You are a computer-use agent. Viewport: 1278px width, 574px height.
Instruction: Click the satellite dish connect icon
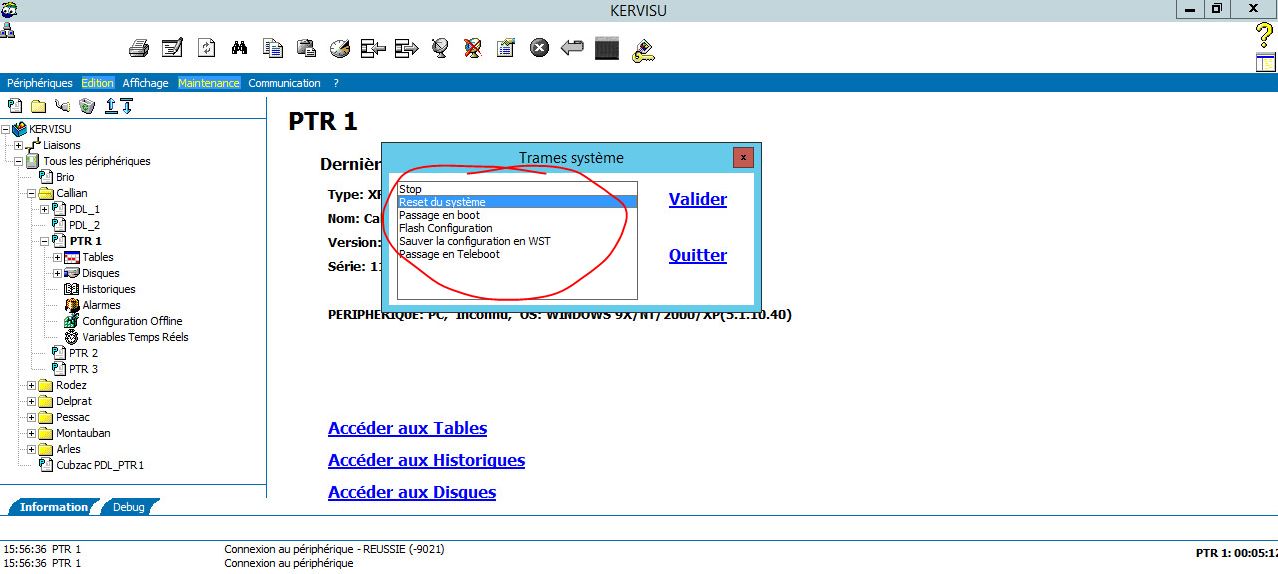pos(439,48)
